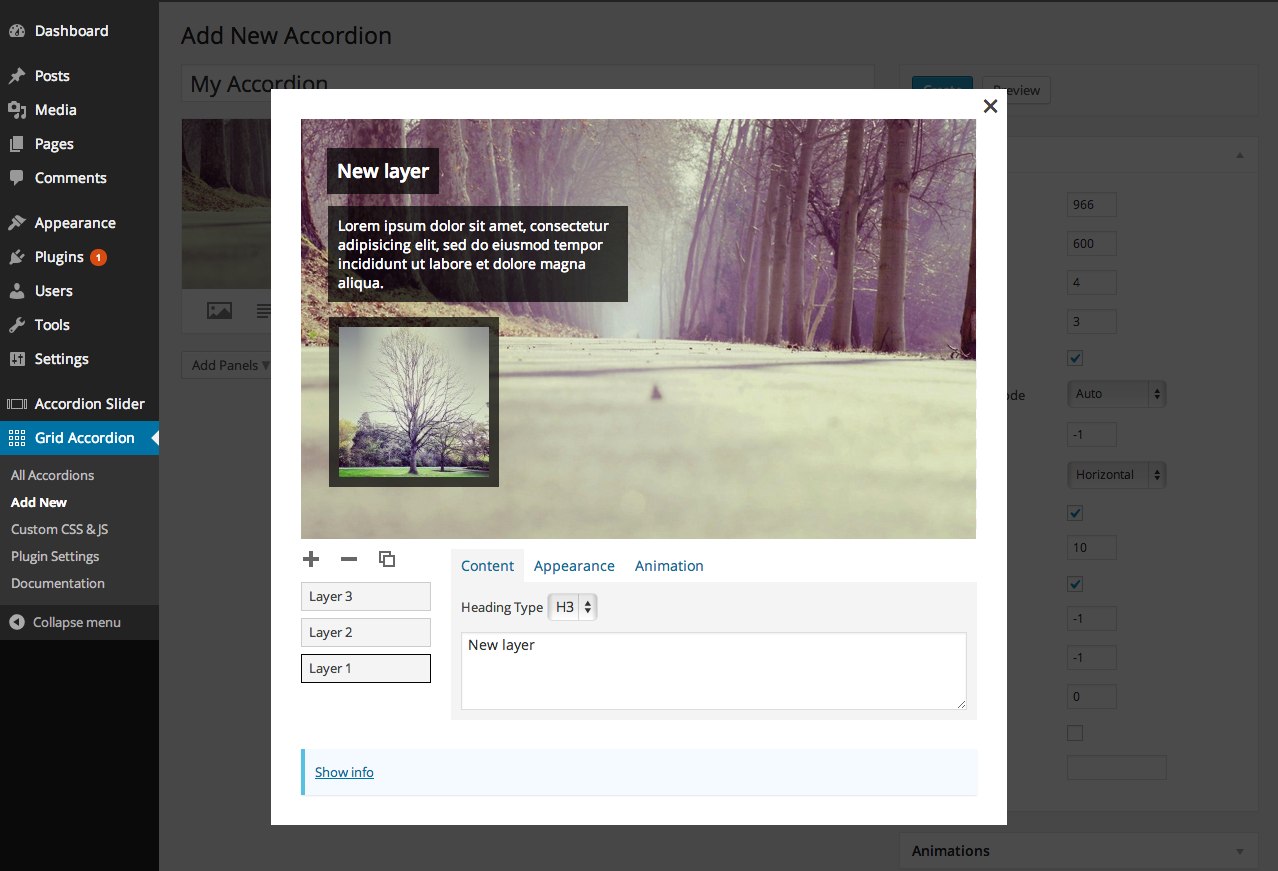This screenshot has width=1278, height=871.
Task: Toggle the checkbox below value 10
Action: coord(1075,583)
